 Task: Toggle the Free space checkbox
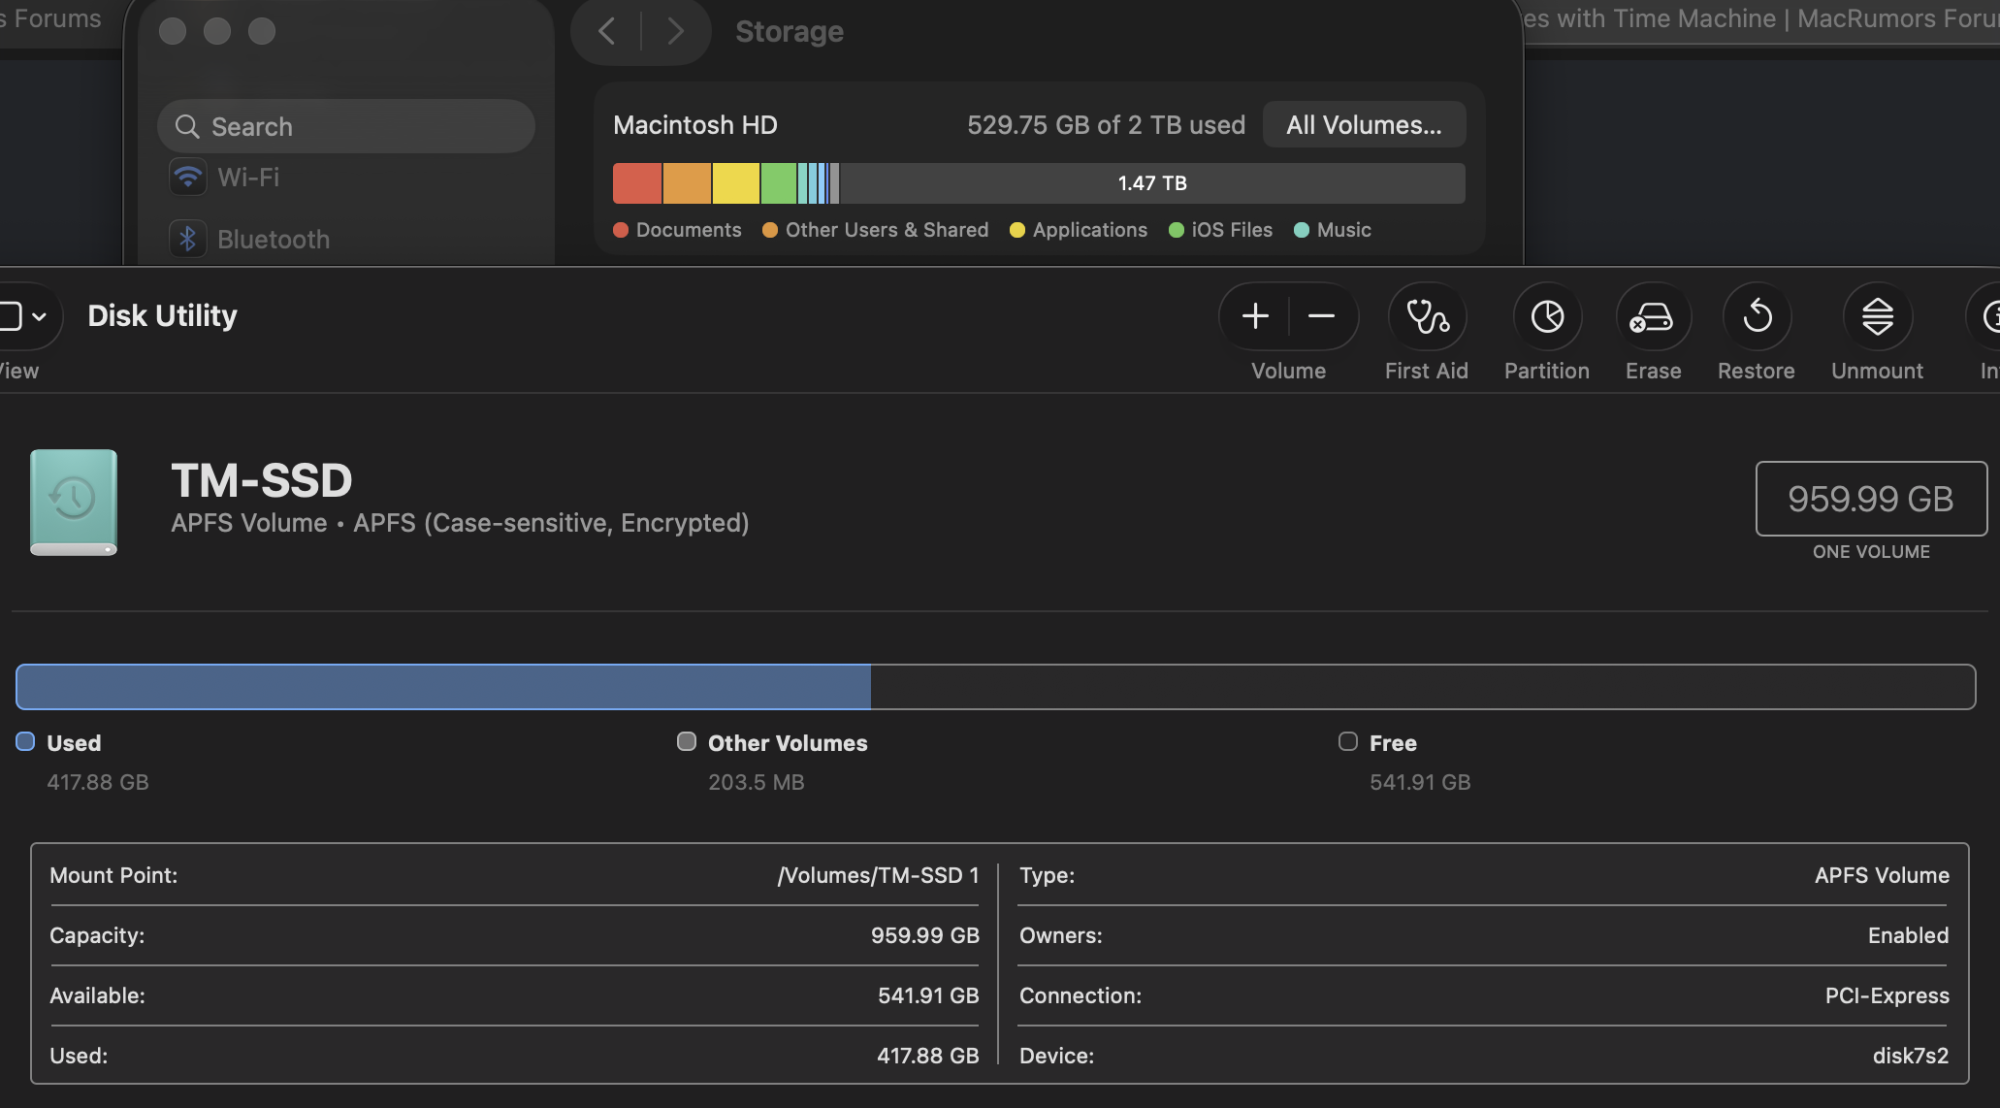coord(1348,741)
